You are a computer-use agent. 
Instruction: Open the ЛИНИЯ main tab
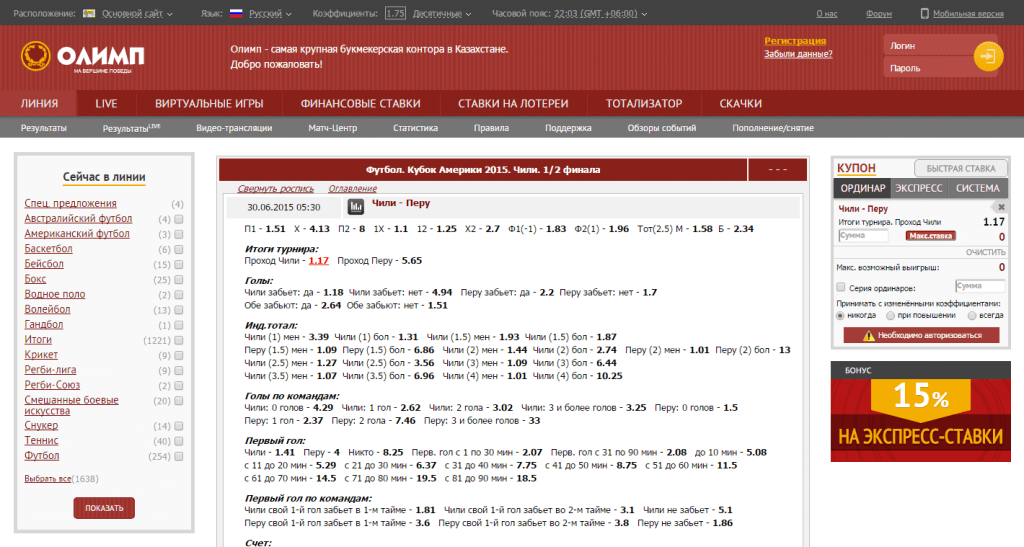39,103
